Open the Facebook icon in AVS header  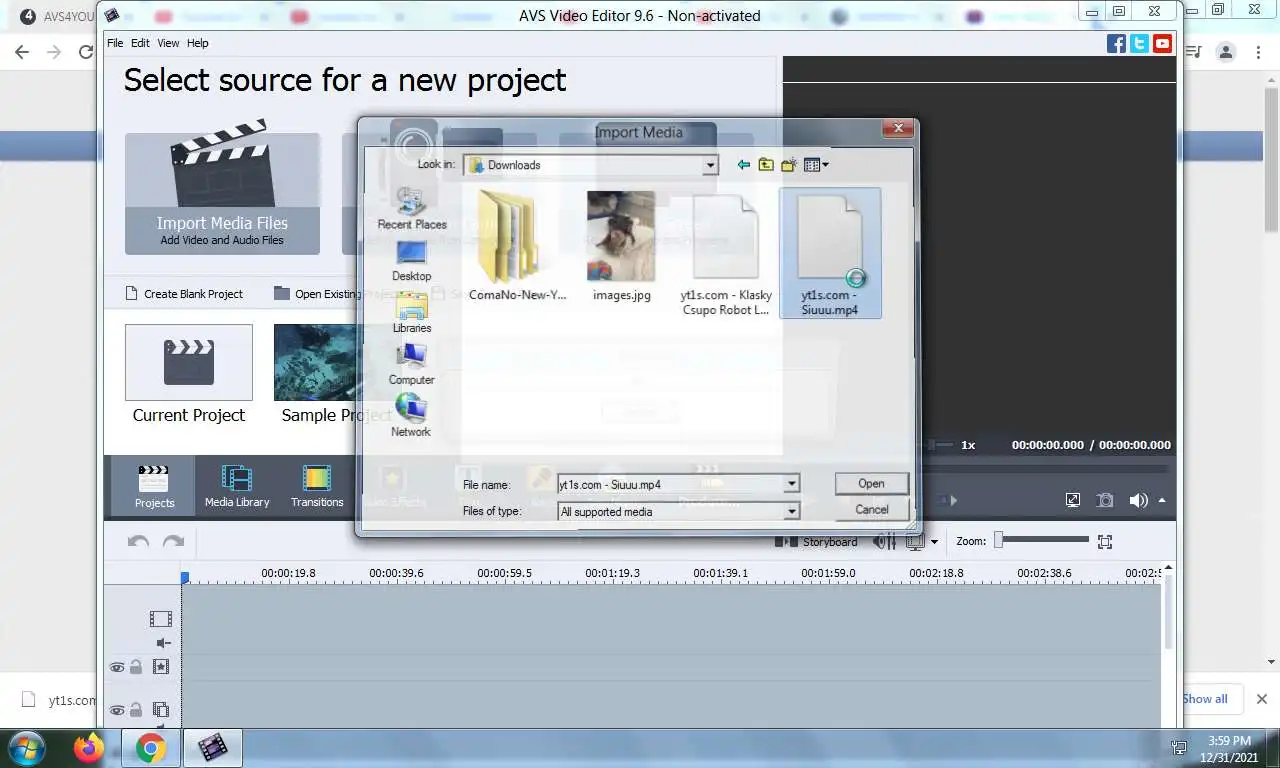click(1117, 43)
